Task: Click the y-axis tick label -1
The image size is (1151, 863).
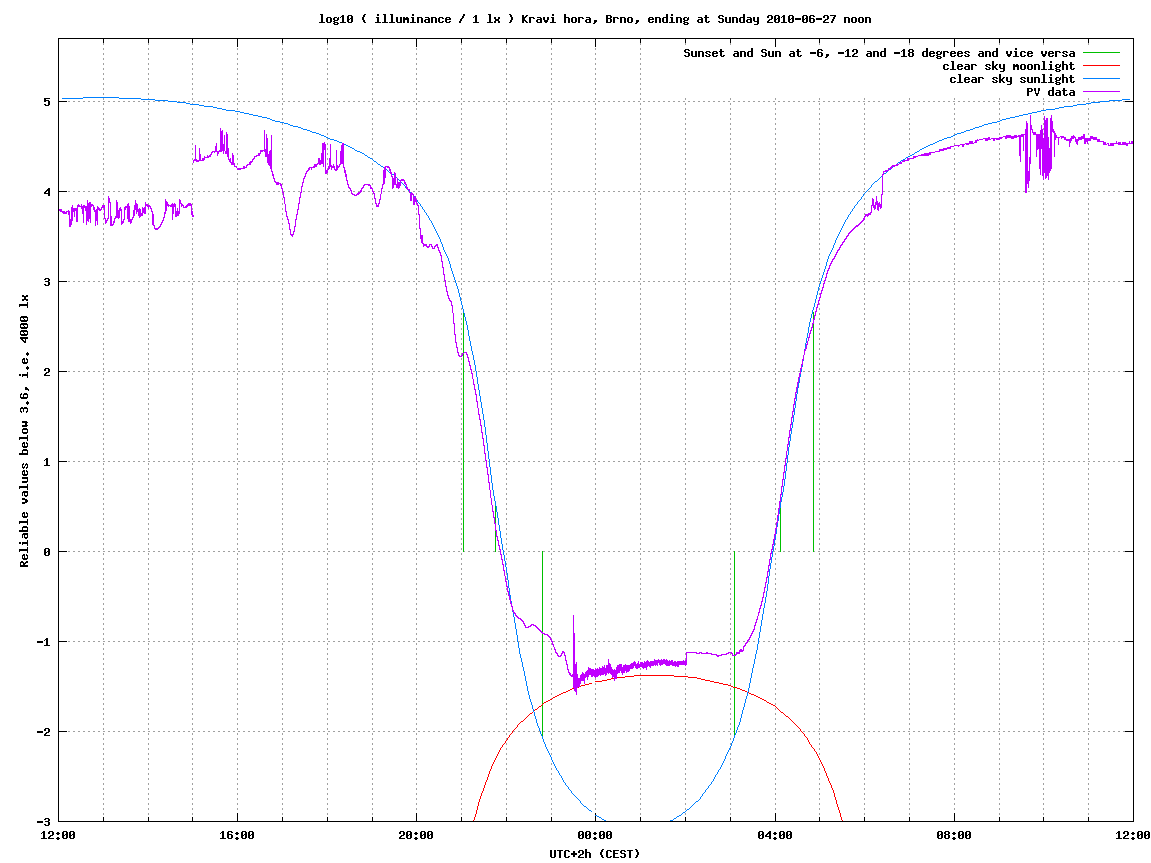Action: click(x=44, y=642)
